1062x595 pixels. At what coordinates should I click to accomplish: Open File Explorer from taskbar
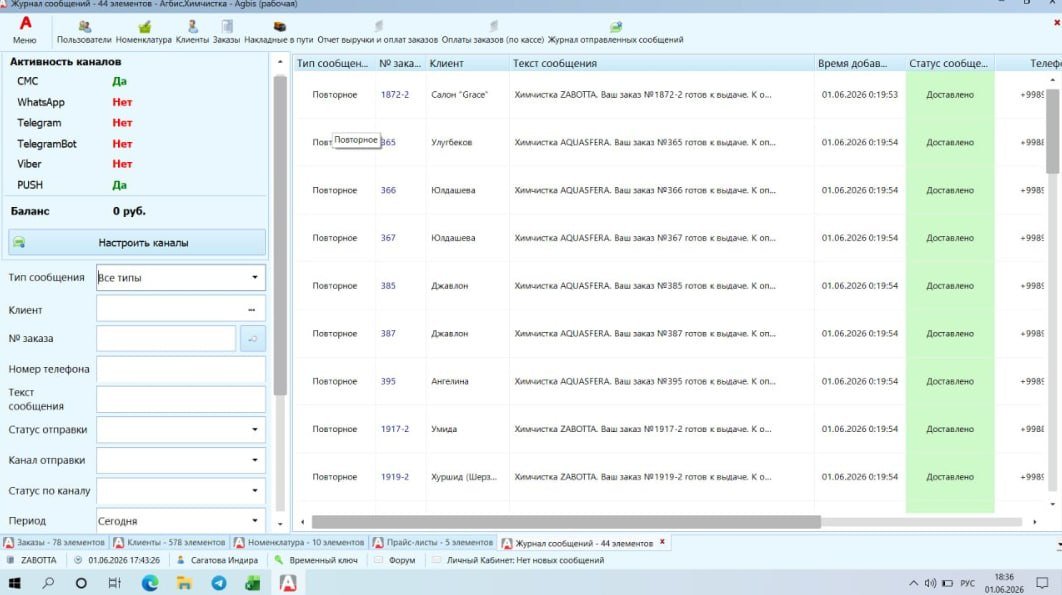[x=184, y=583]
